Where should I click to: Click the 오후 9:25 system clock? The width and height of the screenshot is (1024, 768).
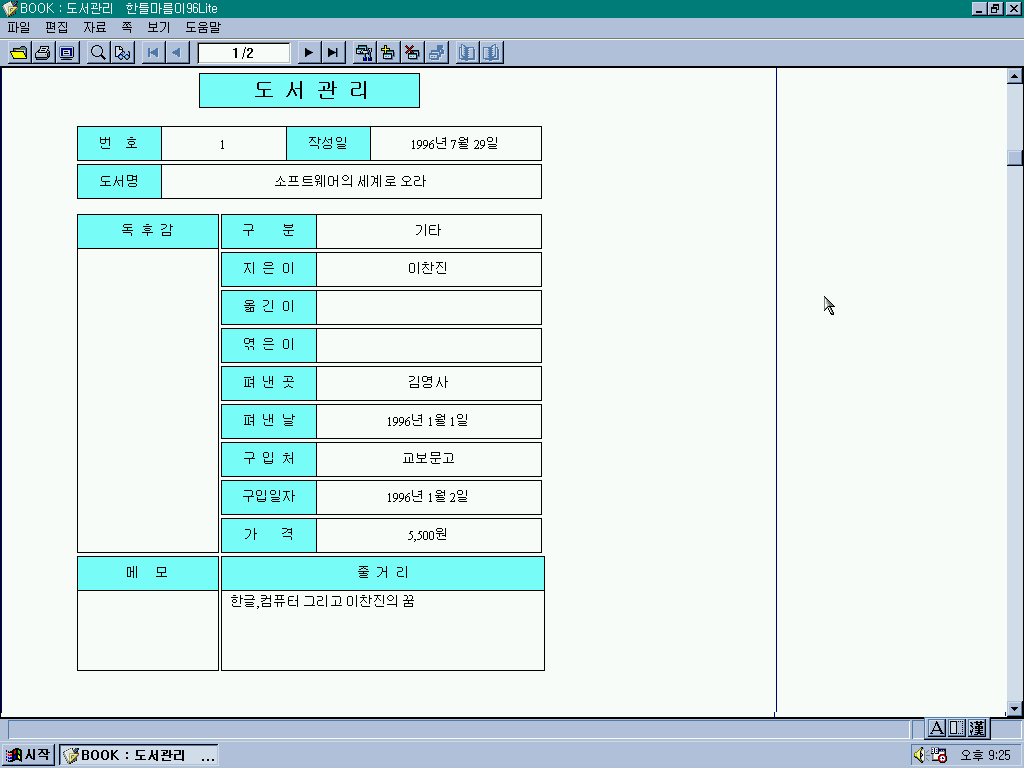tap(985, 756)
